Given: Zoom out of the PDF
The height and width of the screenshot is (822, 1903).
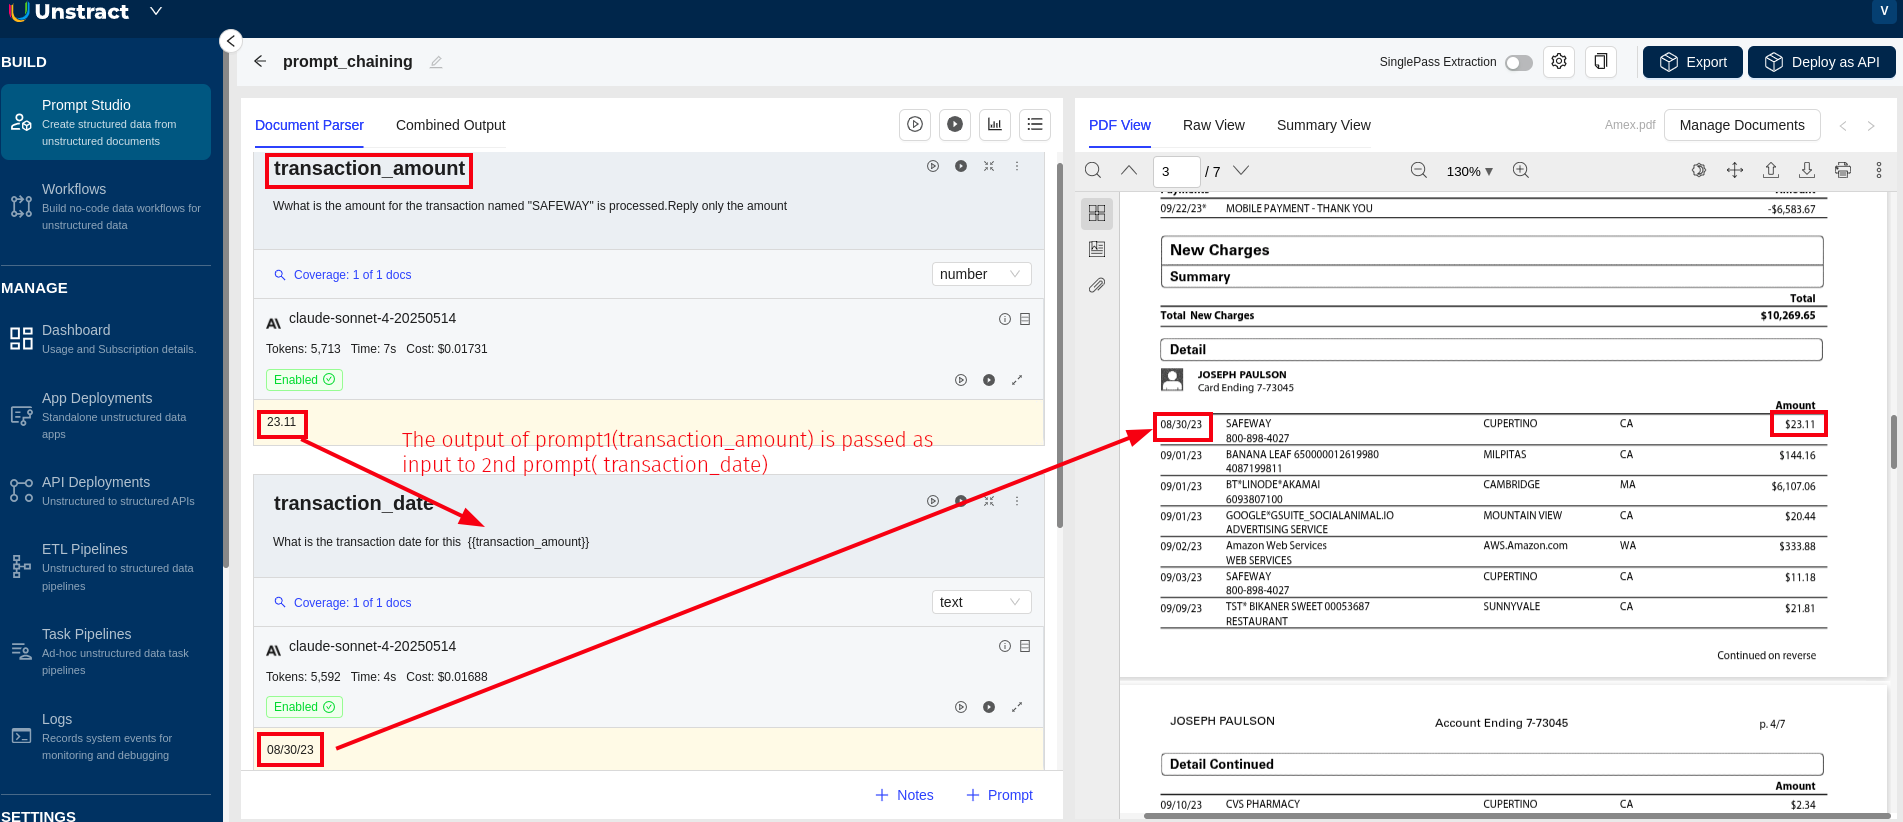Looking at the screenshot, I should pyautogui.click(x=1419, y=171).
